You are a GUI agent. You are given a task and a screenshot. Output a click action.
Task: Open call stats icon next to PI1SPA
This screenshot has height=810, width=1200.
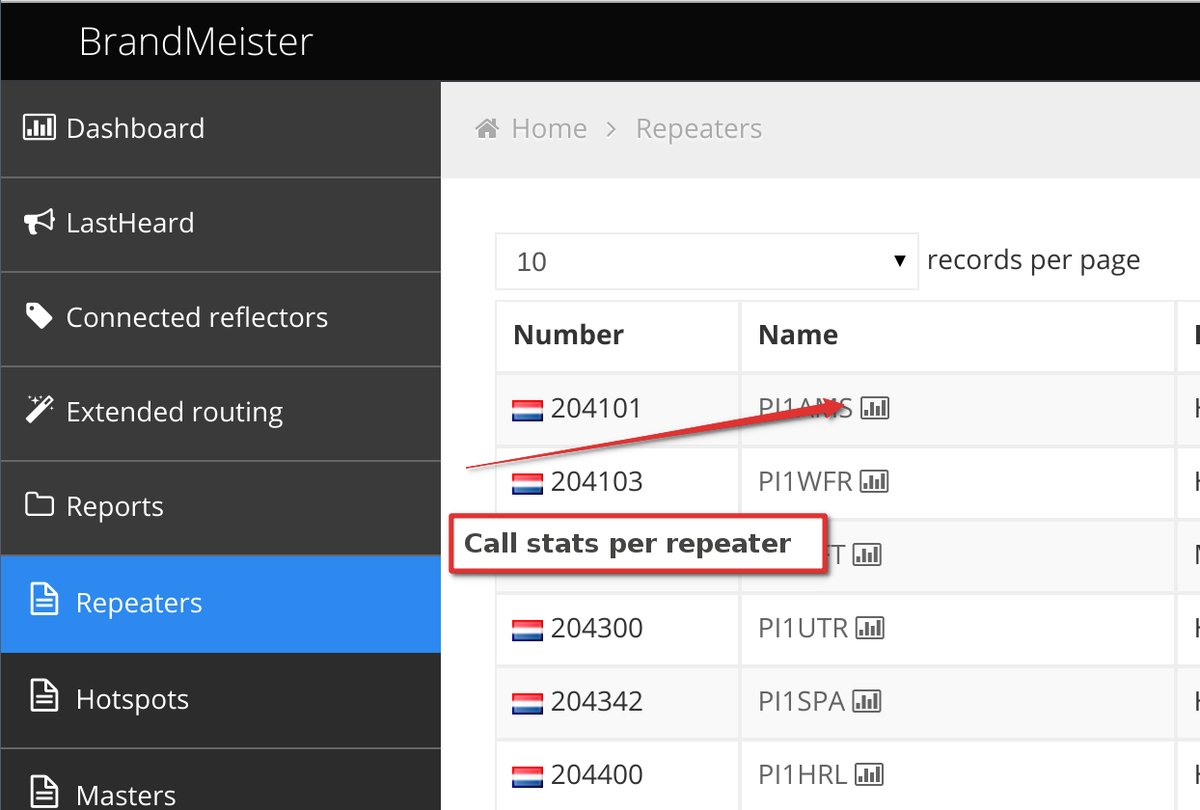pyautogui.click(x=866, y=701)
